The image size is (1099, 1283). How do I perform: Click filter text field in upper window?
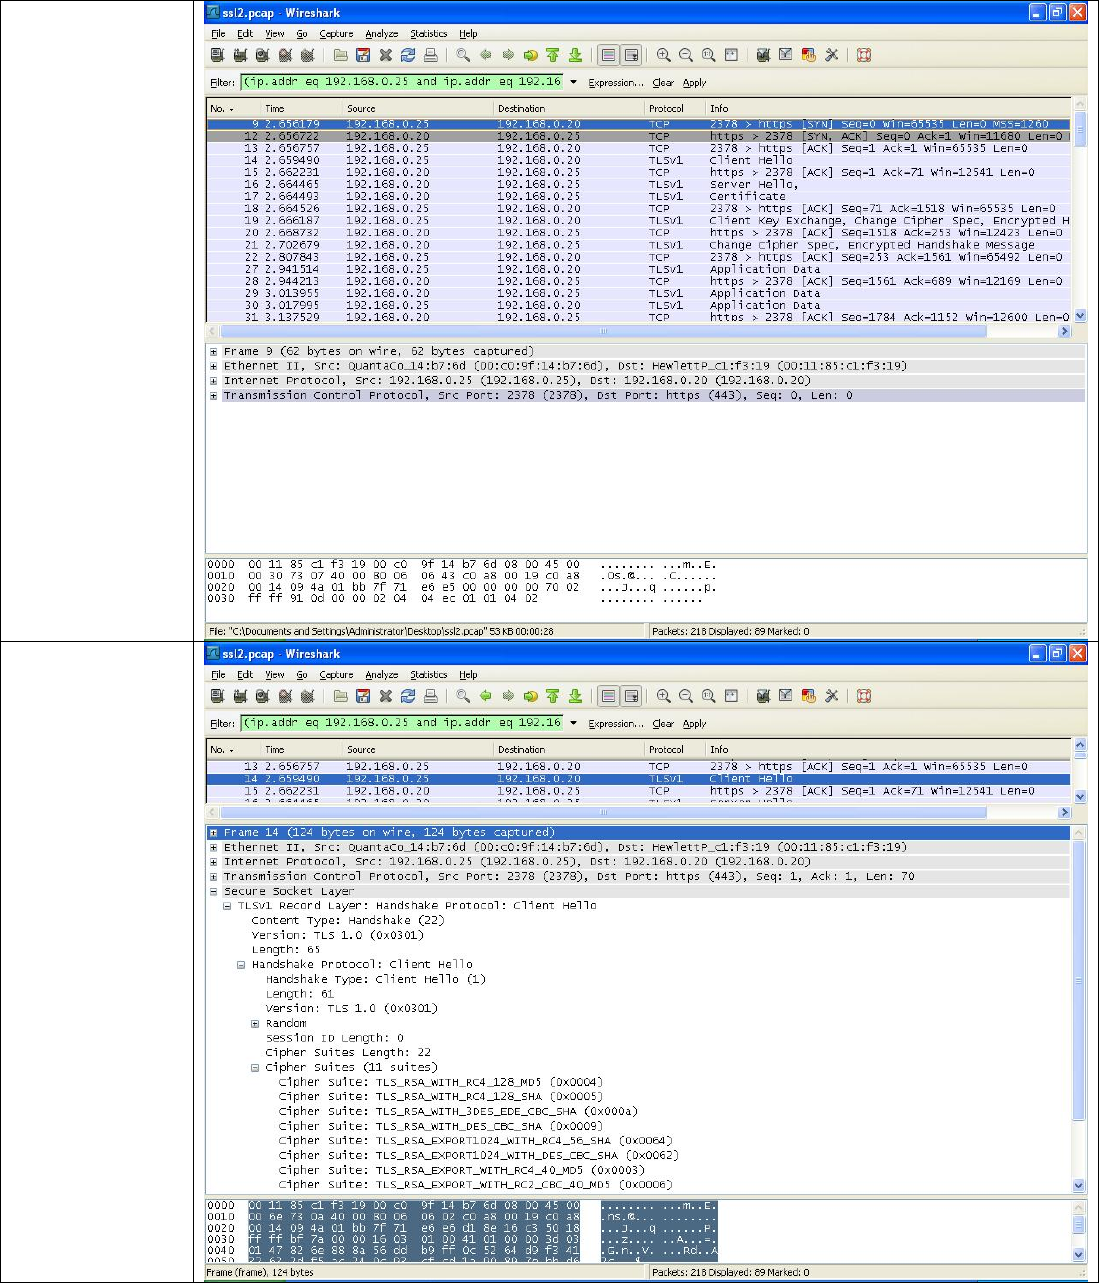pos(403,82)
